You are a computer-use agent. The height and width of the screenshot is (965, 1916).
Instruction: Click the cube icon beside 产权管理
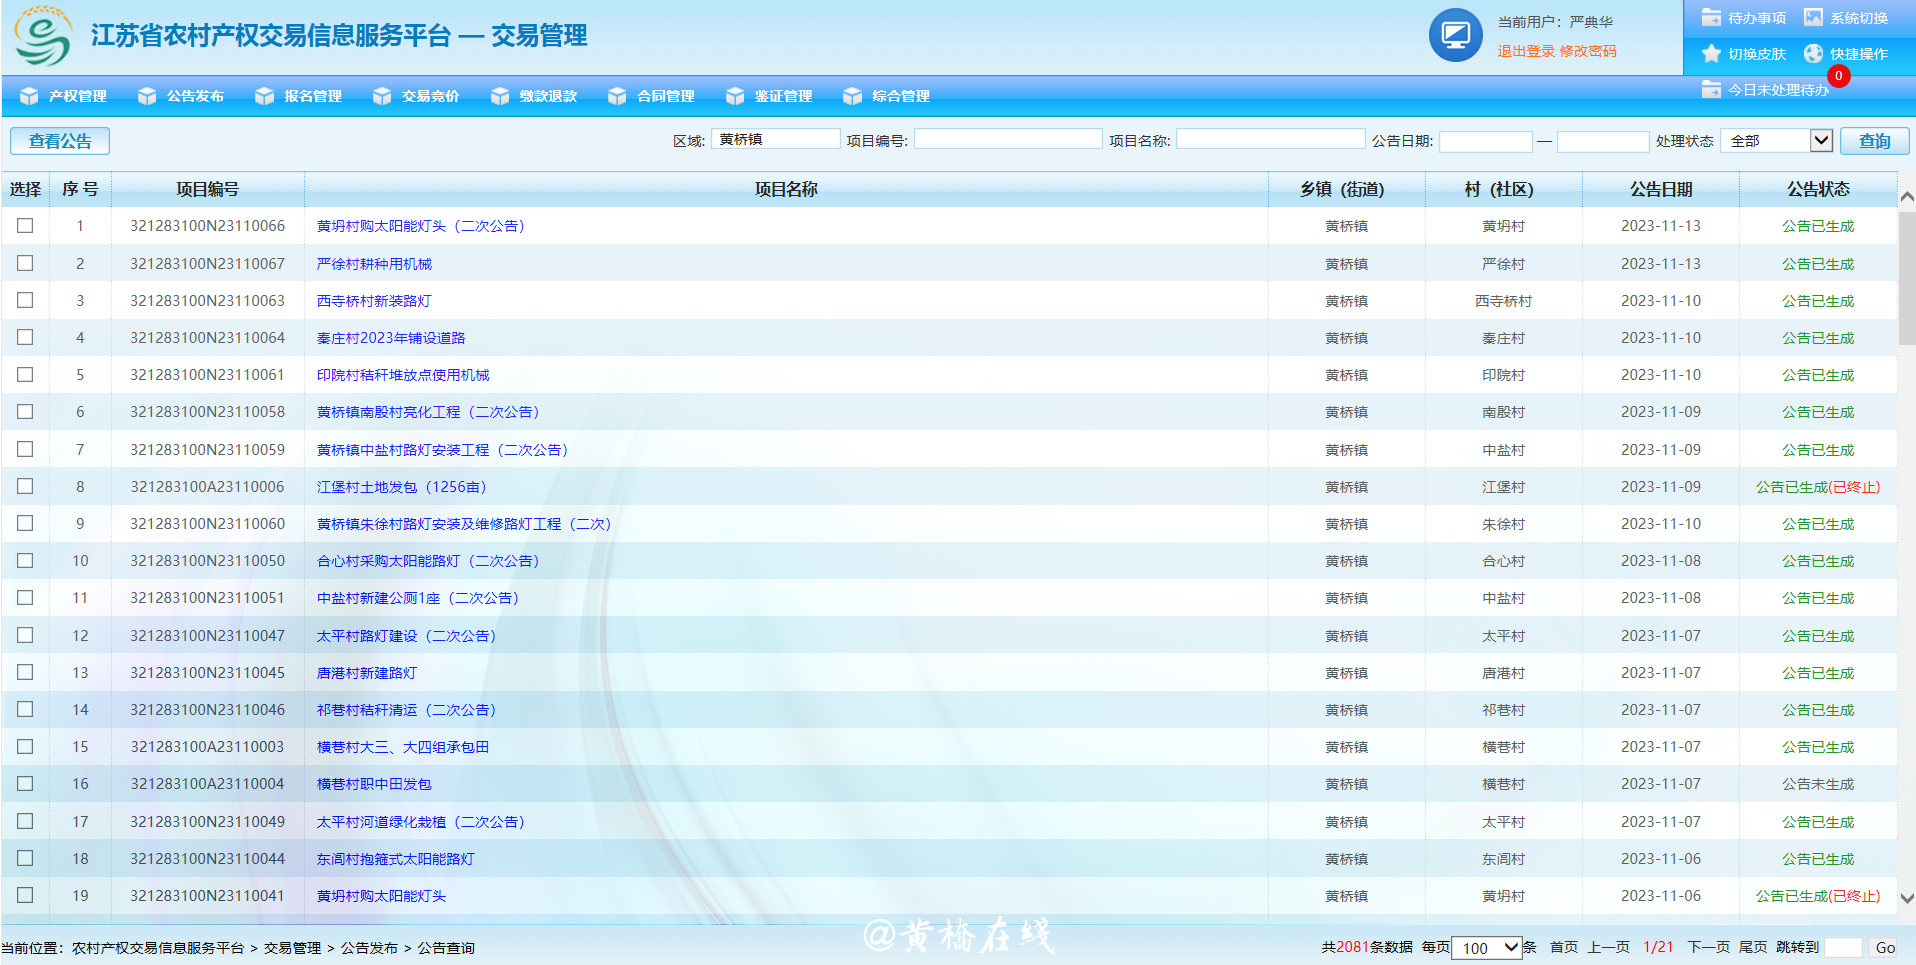(29, 96)
